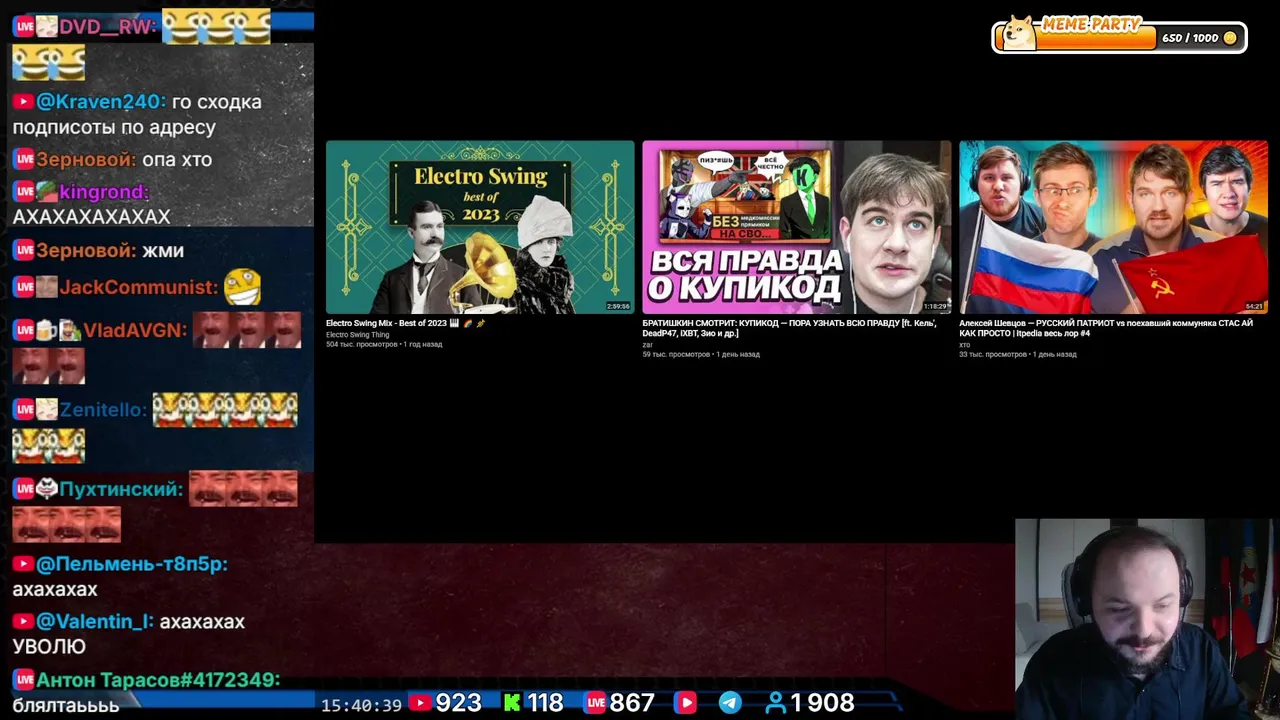Click the username @Valentin_I in chat
Screen dimensions: 1280x720
(95, 622)
